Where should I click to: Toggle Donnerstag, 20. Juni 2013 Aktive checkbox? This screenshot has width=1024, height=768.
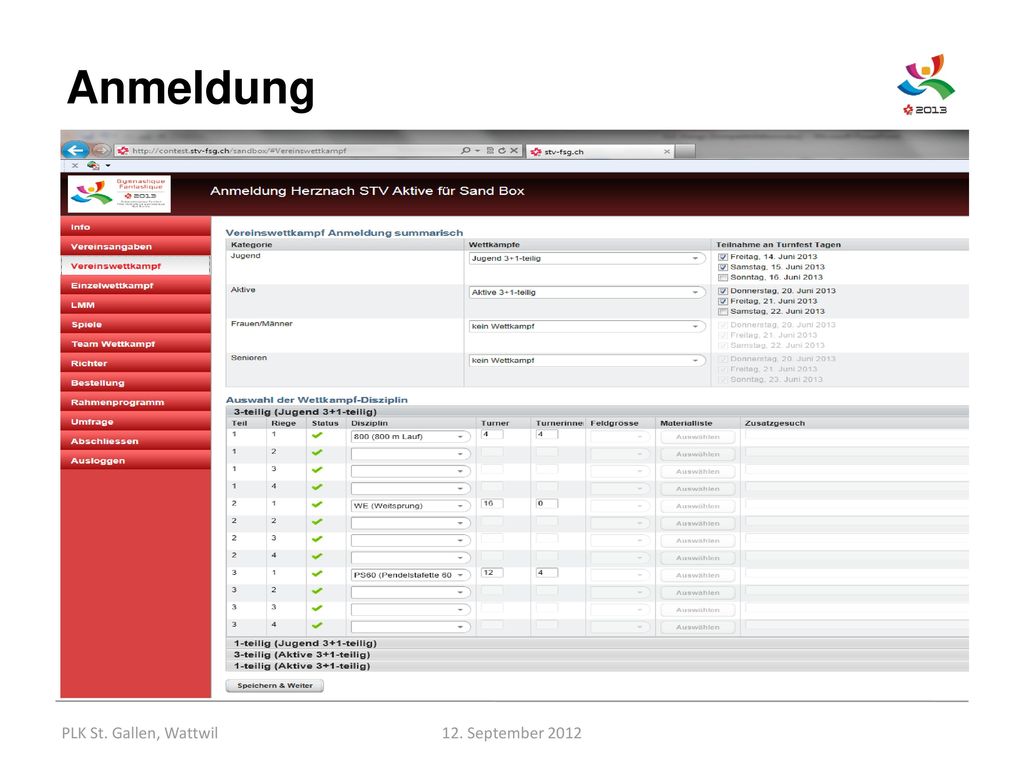tap(723, 291)
